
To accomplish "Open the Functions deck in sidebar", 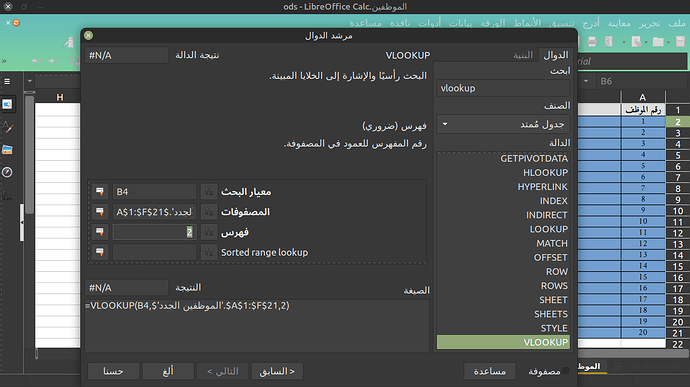I will click(x=7, y=195).
